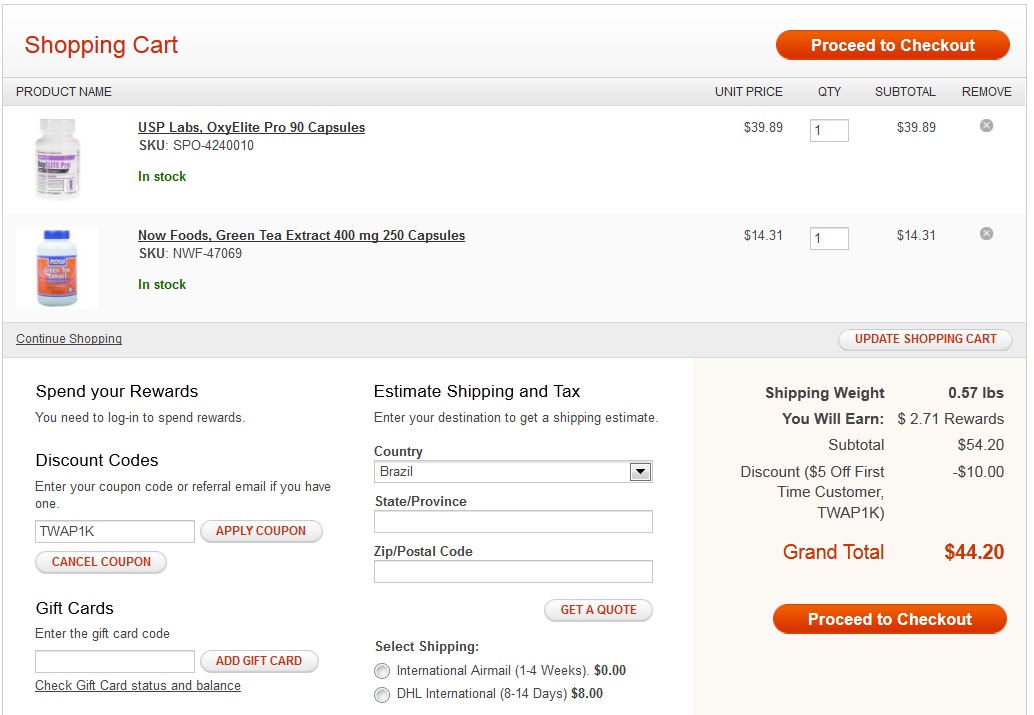Open the USP Labs OxyElite Pro product link
Viewport: 1034px width, 715px height.
click(x=251, y=127)
